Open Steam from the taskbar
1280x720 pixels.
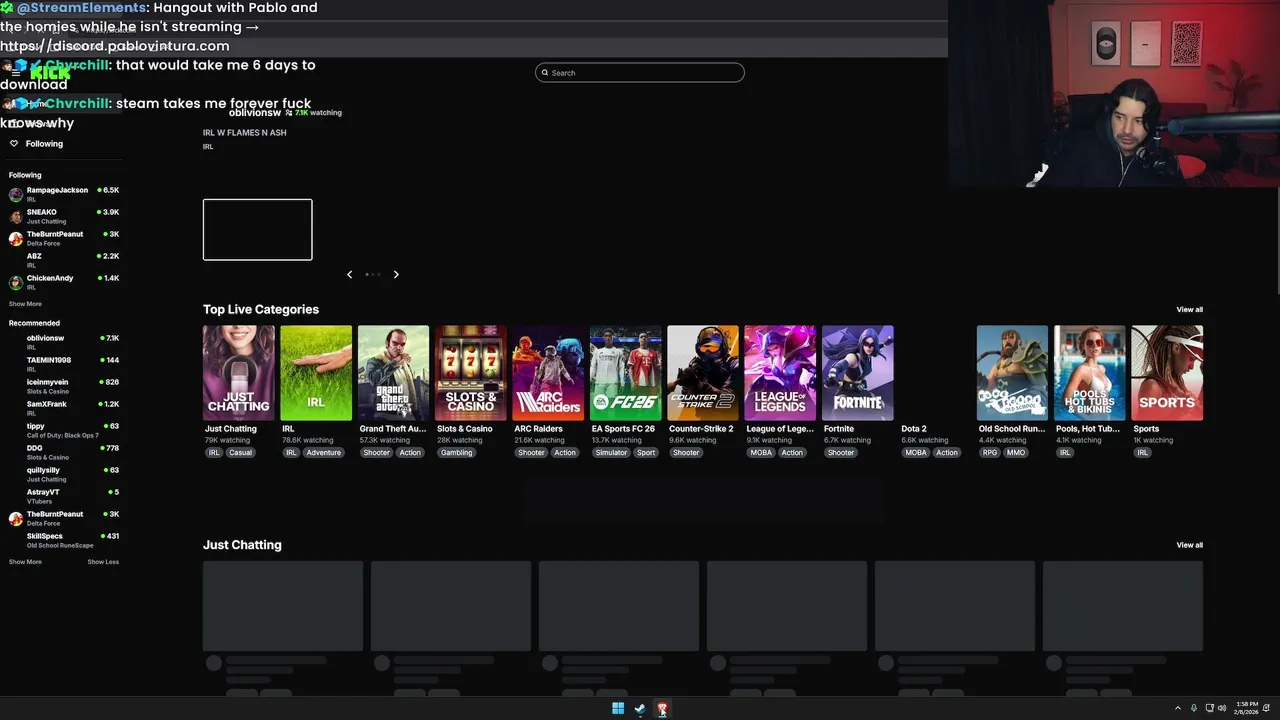coord(640,709)
